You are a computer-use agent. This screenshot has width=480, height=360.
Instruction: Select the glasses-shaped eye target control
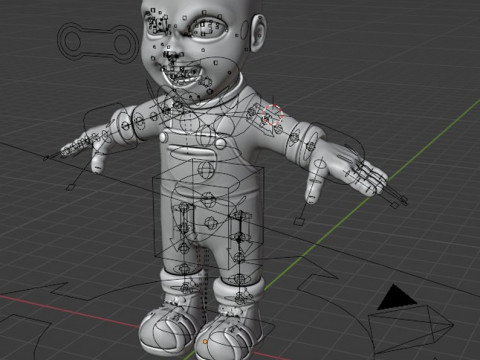click(x=98, y=42)
